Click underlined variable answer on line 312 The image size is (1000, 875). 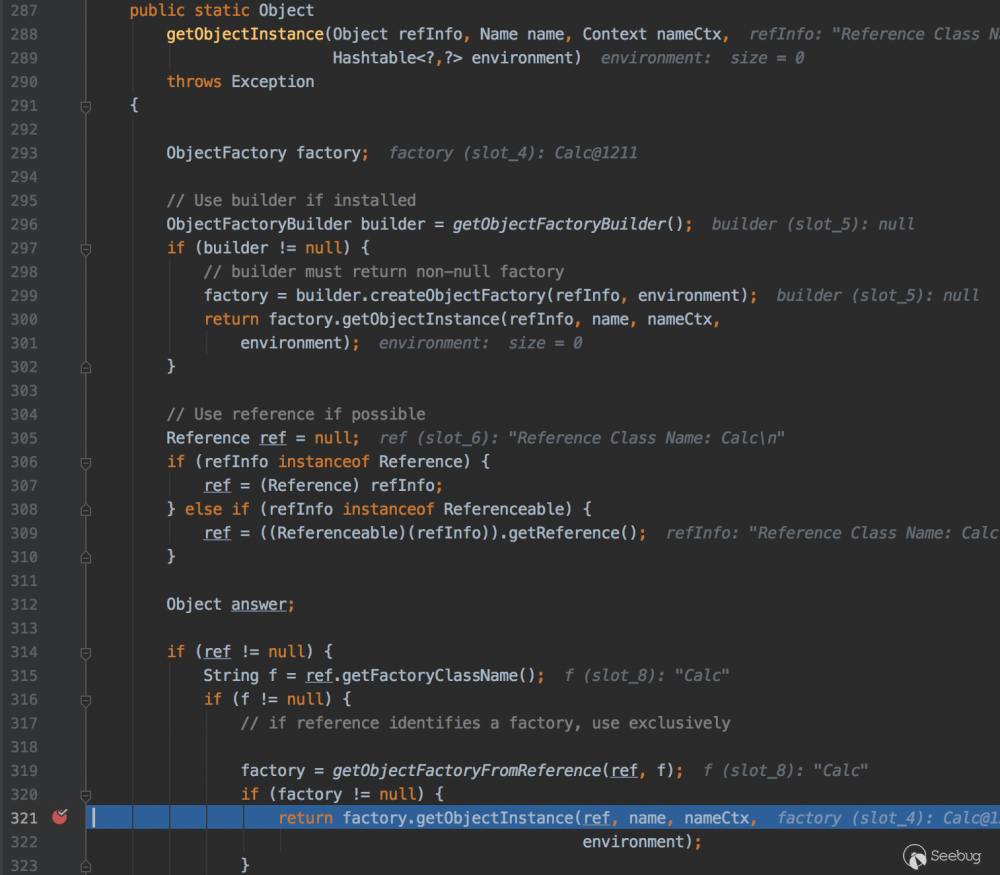point(260,604)
